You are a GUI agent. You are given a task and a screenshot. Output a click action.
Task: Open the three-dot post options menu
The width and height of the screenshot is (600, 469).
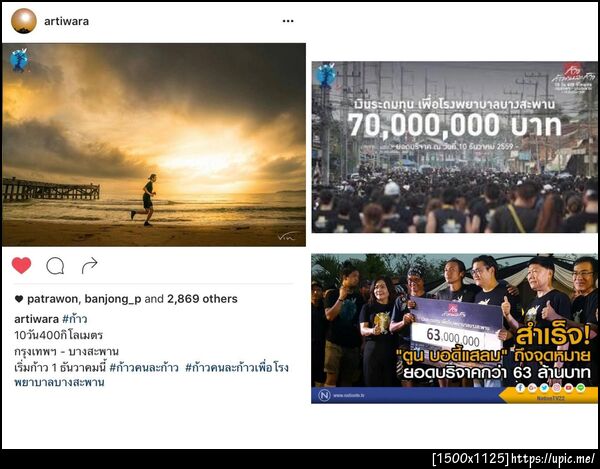[288, 21]
